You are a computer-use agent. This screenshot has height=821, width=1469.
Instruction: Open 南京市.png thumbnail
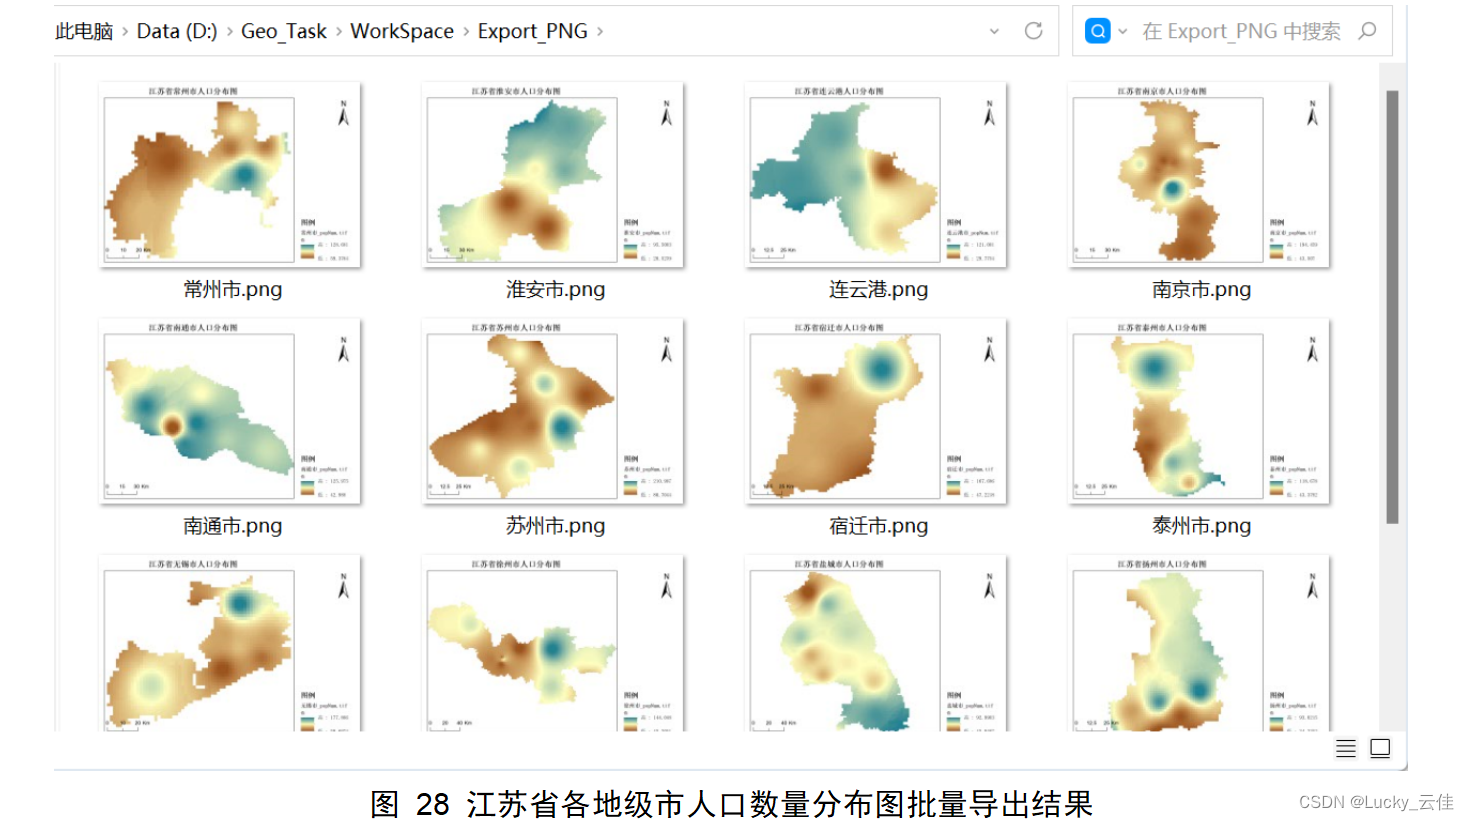[1197, 175]
